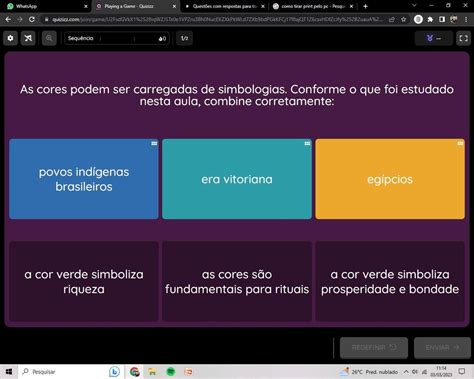Bookmark this page with the star icon
Viewport: 474px width, 379px height.
point(403,19)
